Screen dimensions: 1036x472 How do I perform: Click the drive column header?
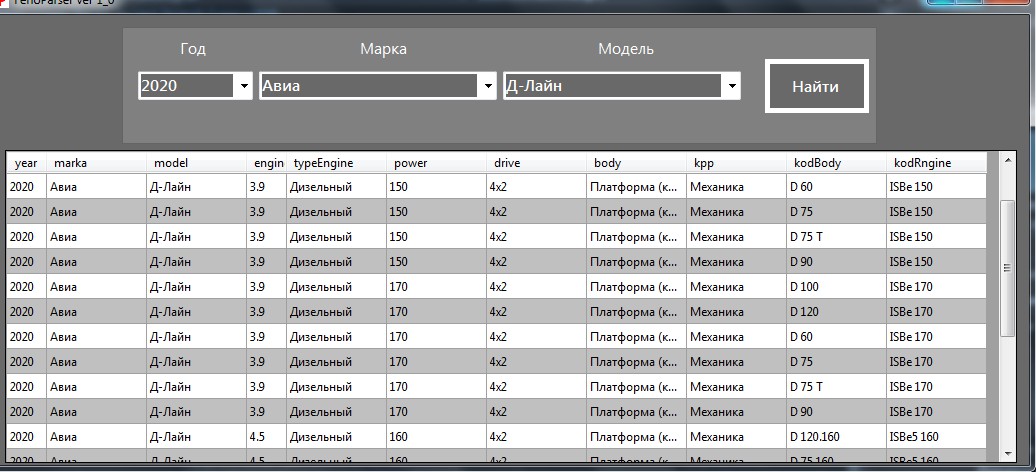click(536, 163)
